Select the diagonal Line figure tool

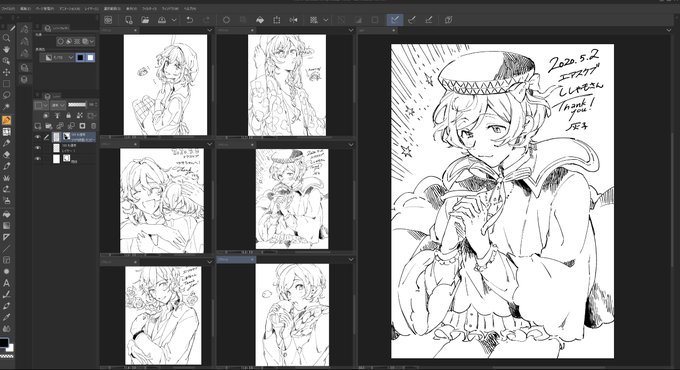(7, 249)
